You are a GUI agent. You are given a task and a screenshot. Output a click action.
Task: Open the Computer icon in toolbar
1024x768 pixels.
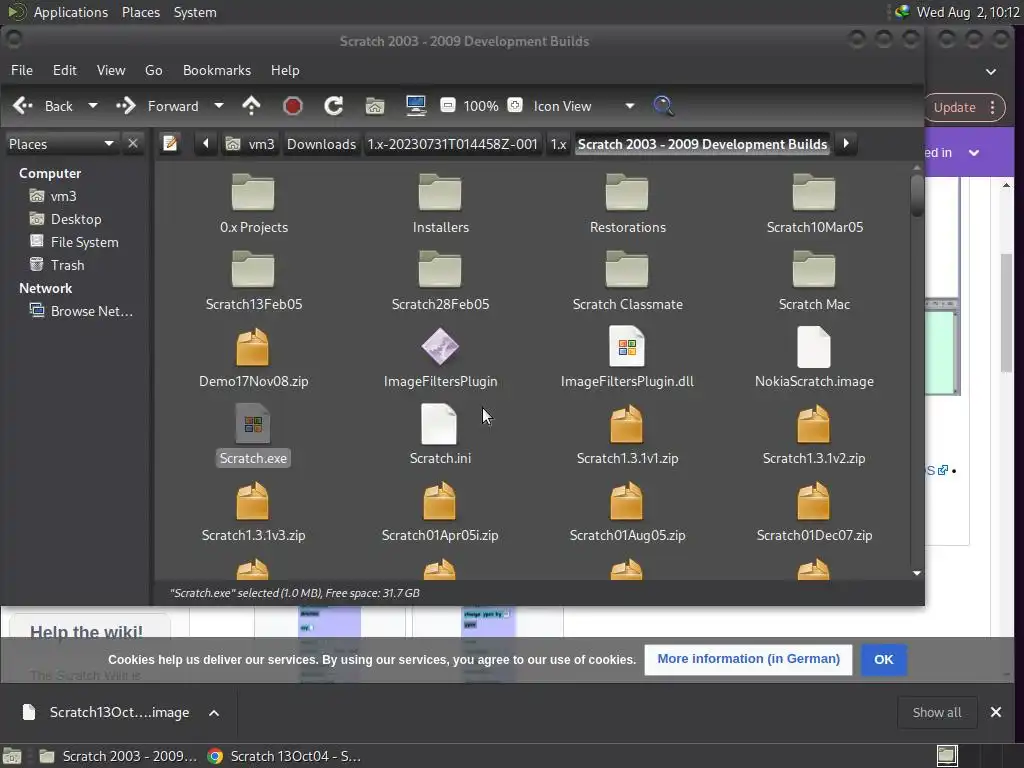click(x=416, y=106)
